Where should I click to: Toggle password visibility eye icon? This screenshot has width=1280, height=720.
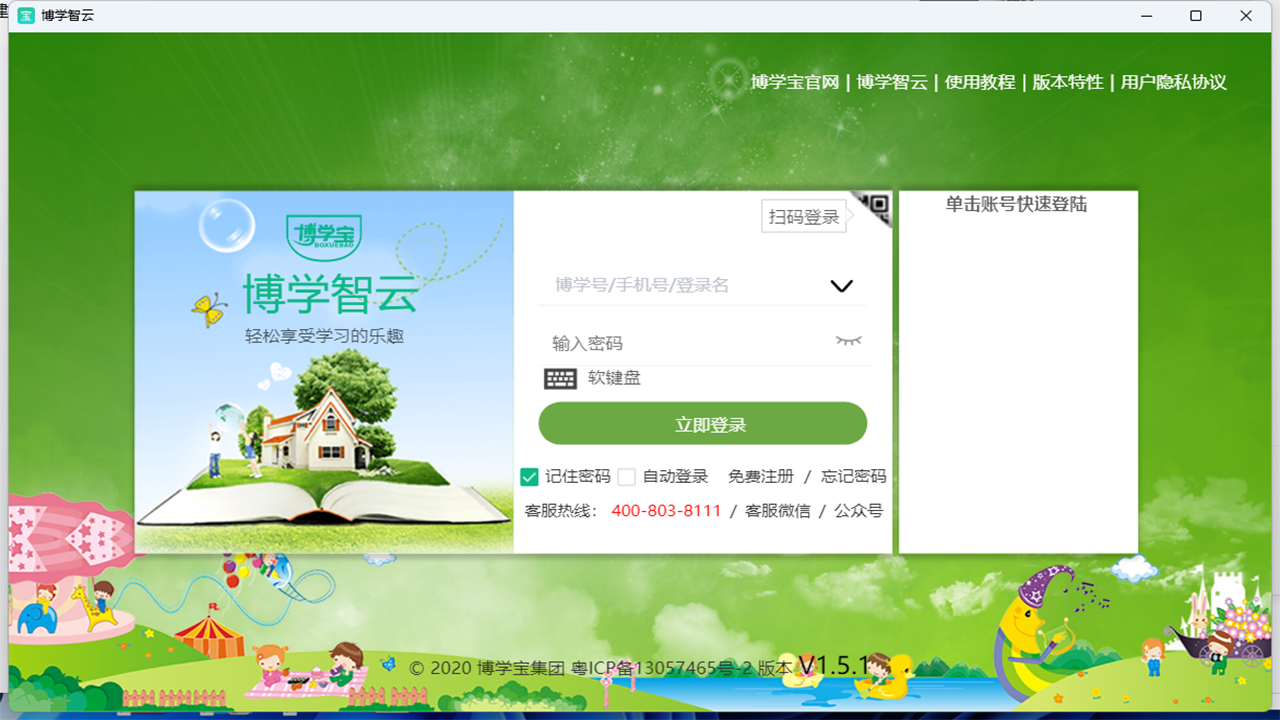pyautogui.click(x=848, y=342)
